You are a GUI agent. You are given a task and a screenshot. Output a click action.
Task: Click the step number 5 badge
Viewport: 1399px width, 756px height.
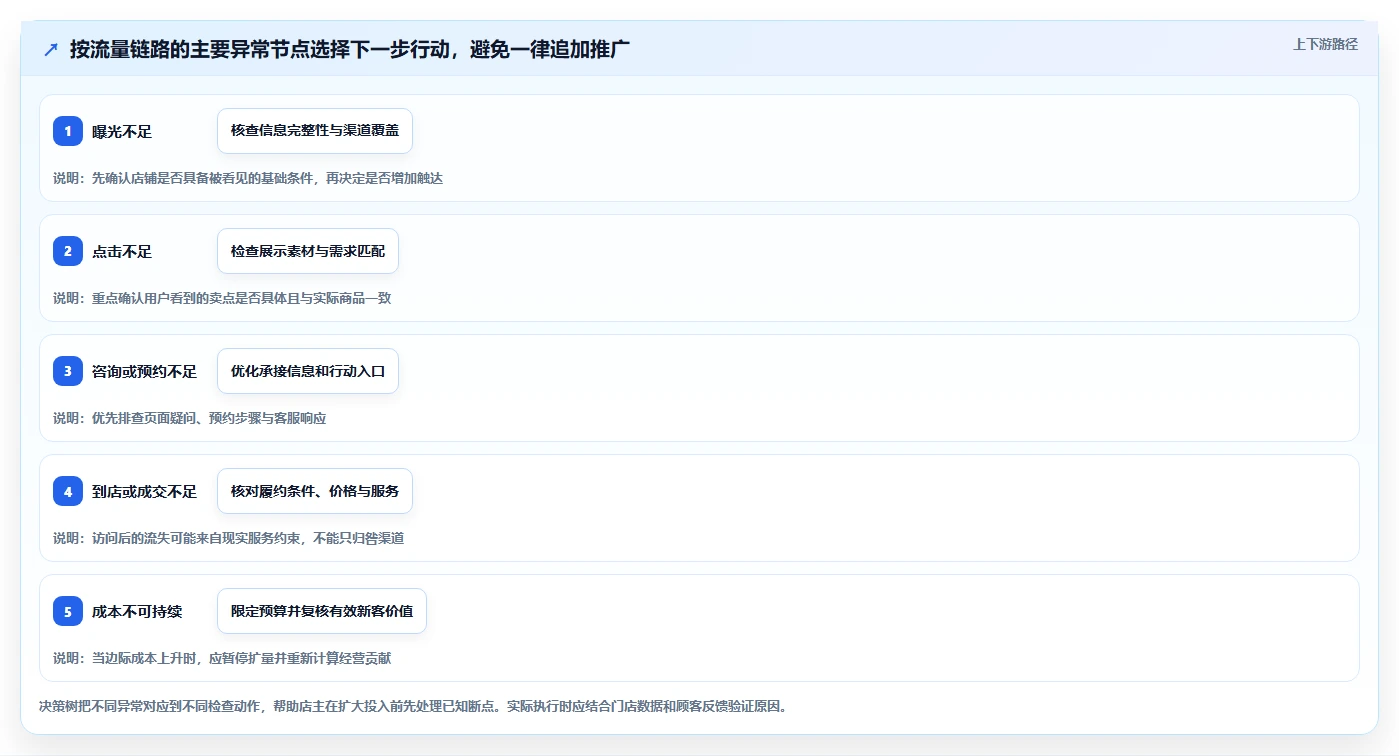tap(68, 611)
